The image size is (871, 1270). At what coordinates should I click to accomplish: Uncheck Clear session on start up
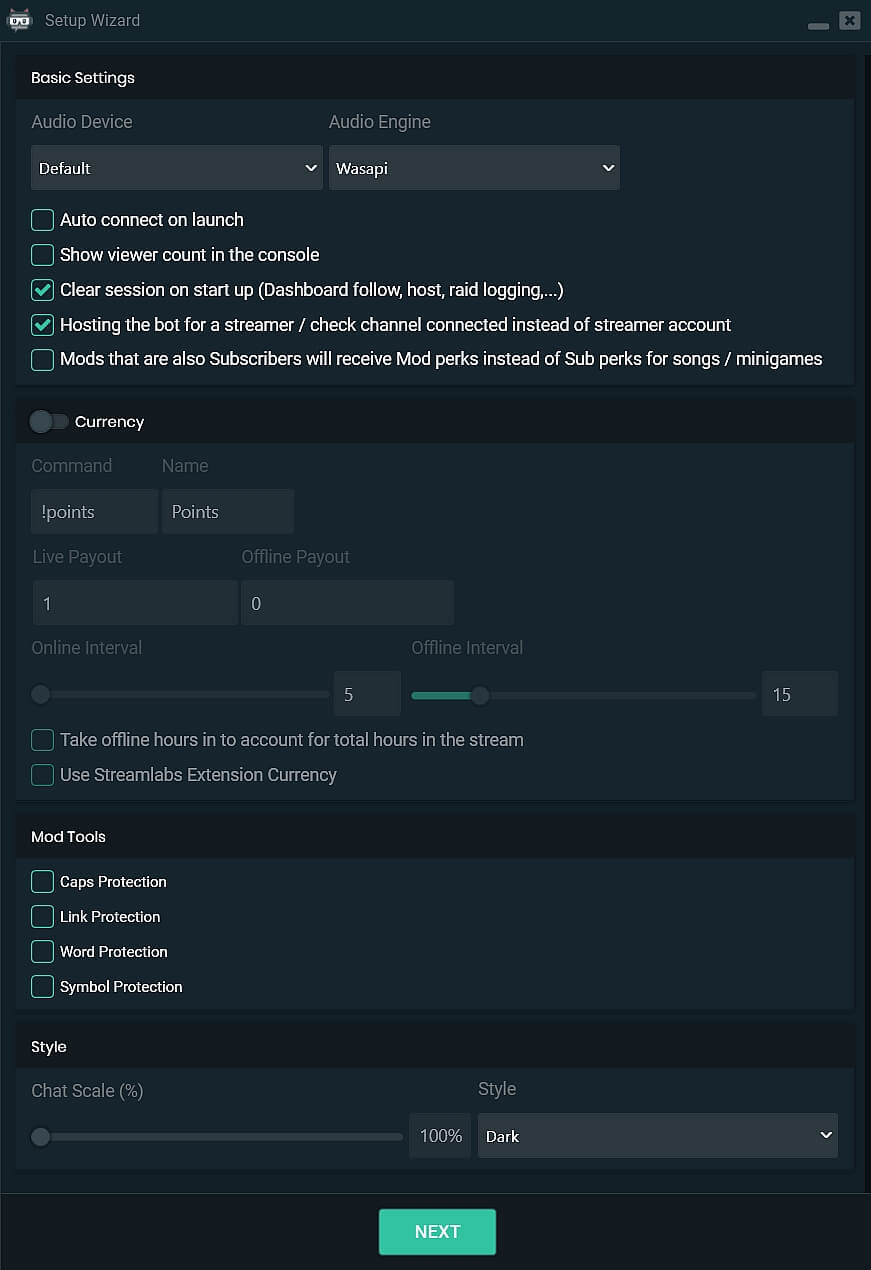[42, 290]
